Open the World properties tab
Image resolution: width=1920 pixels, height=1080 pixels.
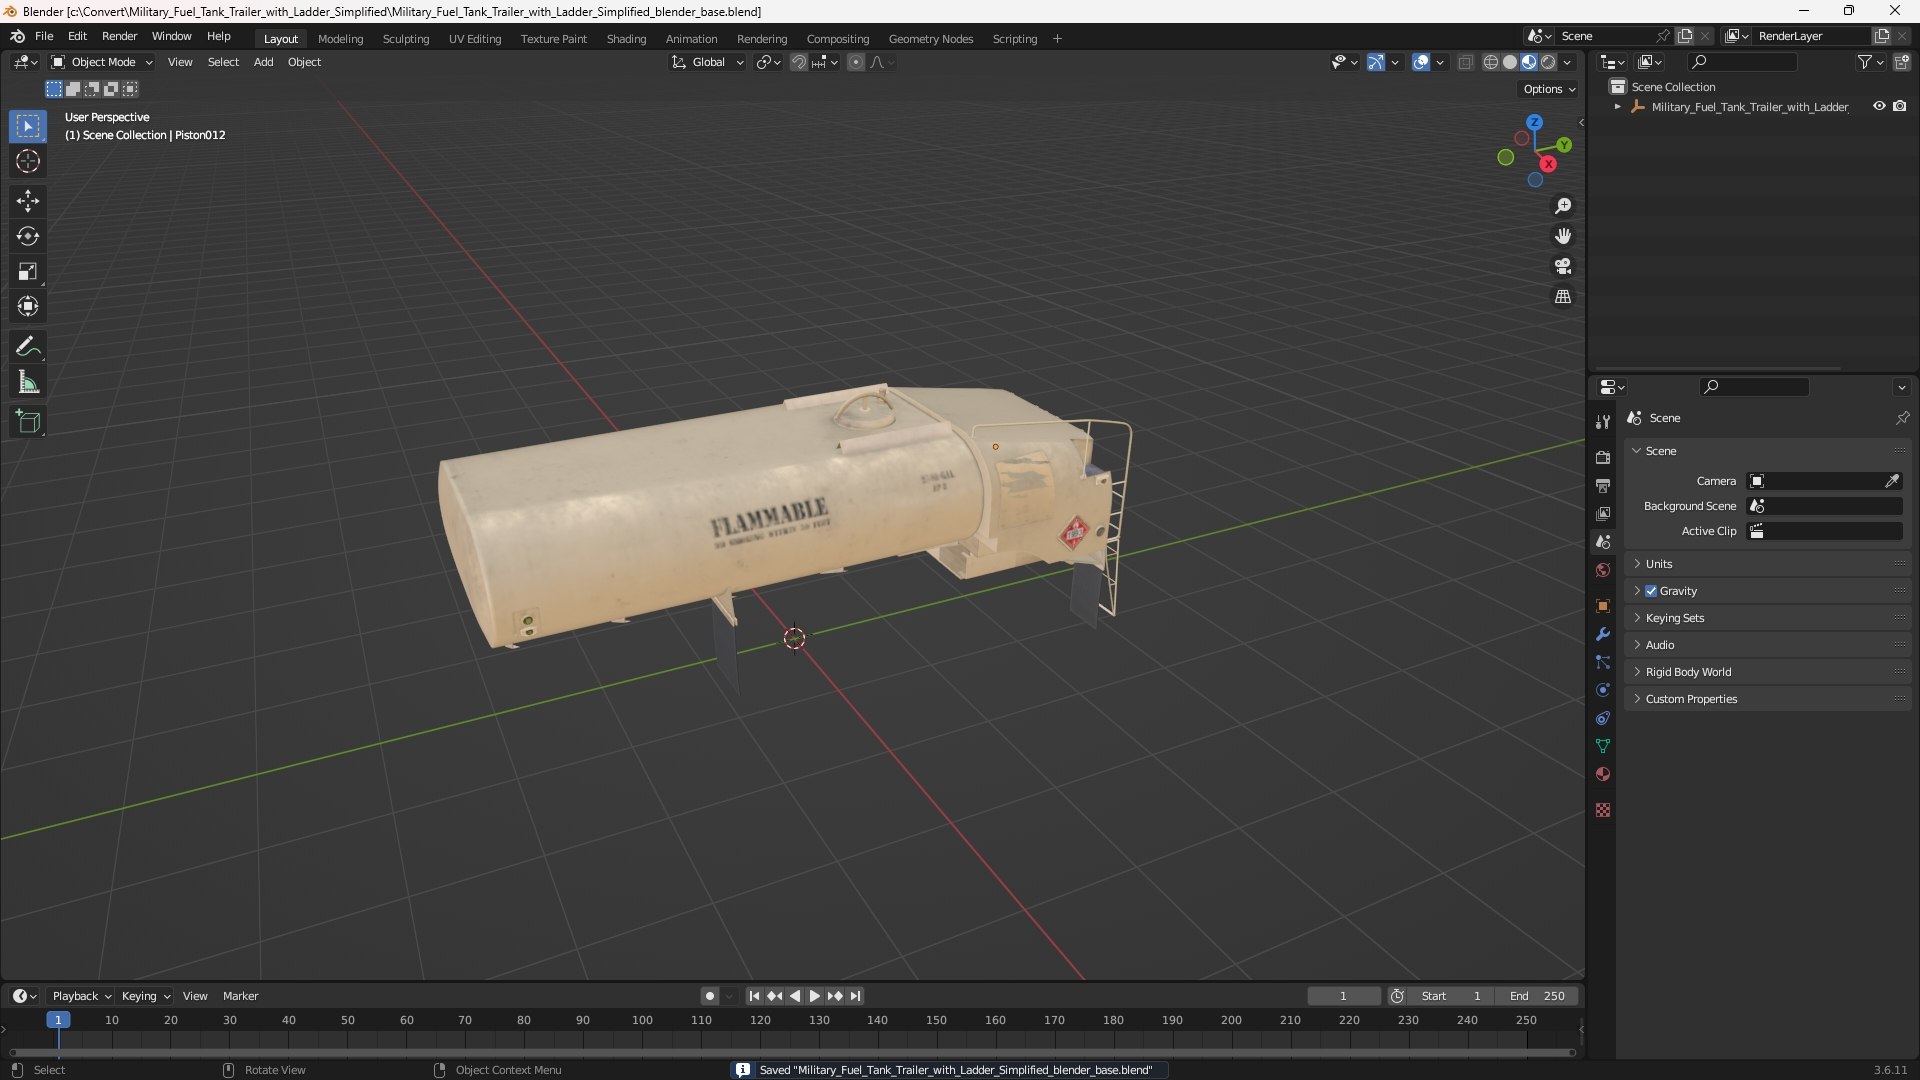1603,570
